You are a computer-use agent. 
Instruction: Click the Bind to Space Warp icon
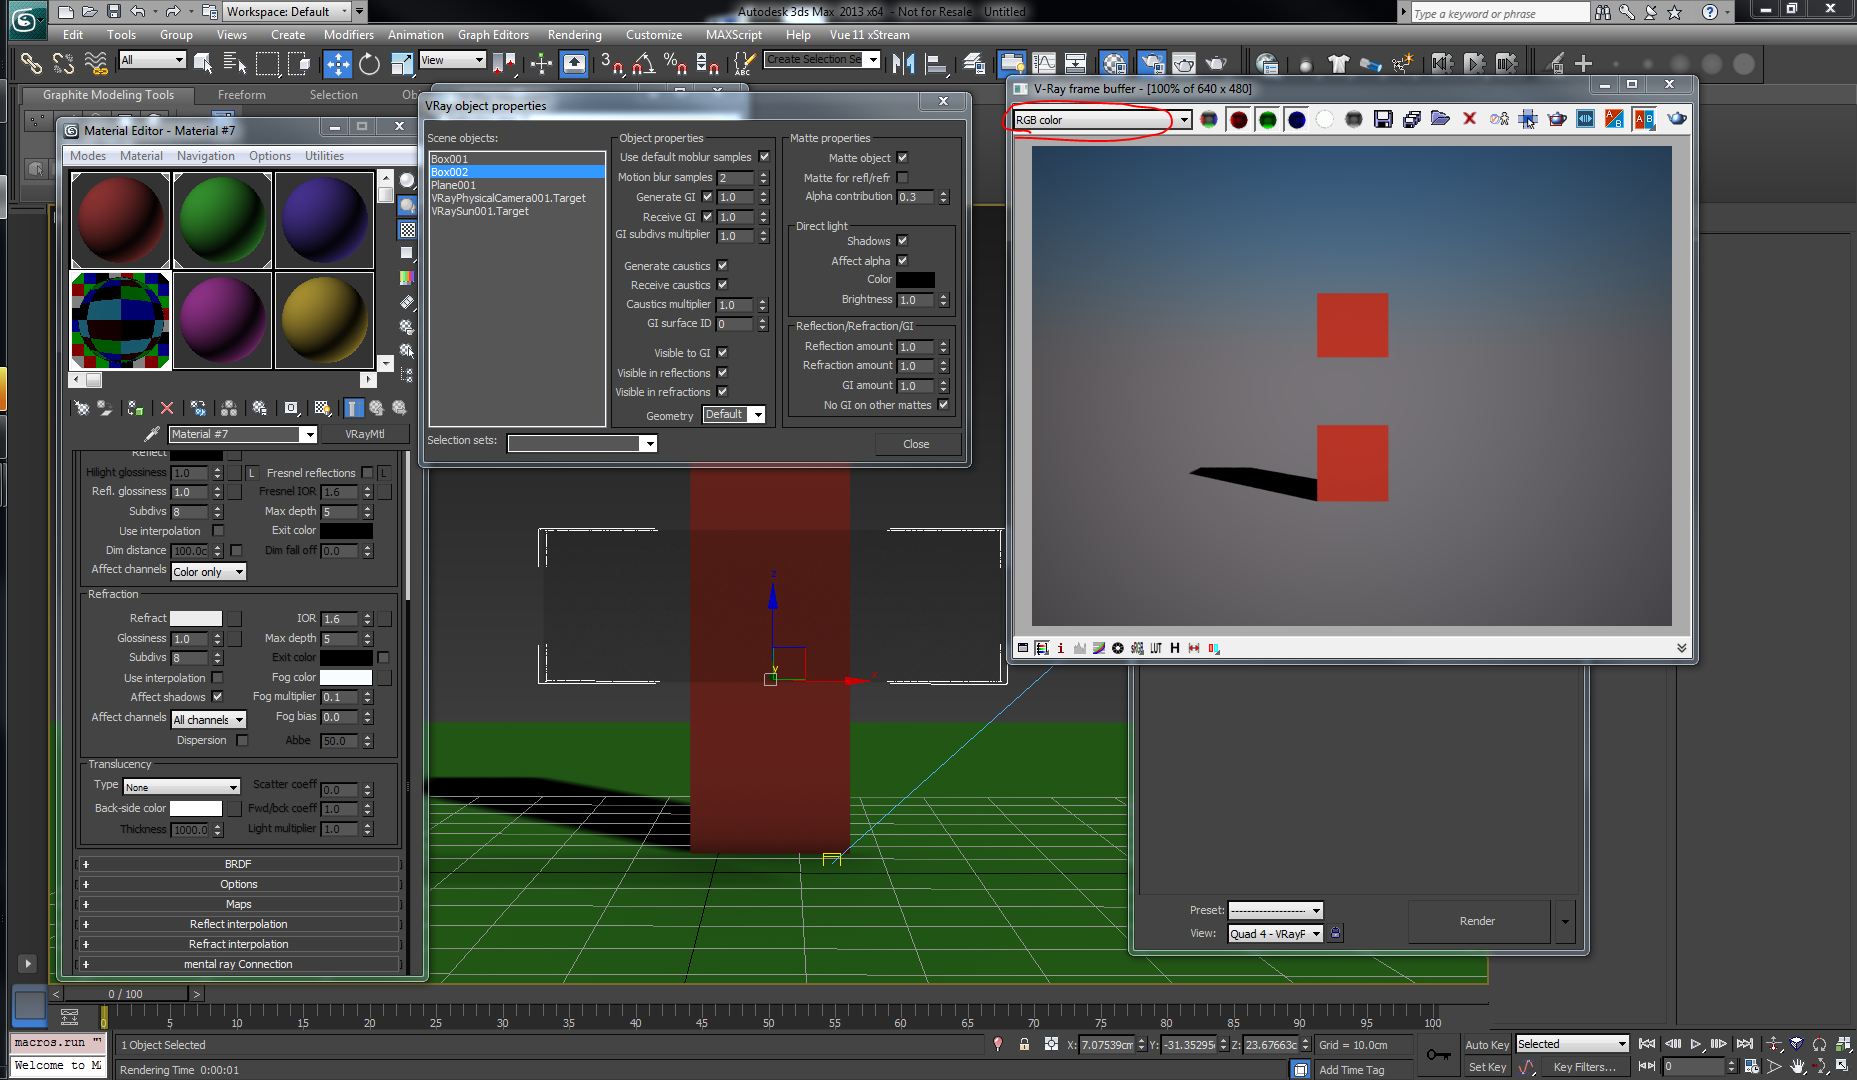point(97,64)
